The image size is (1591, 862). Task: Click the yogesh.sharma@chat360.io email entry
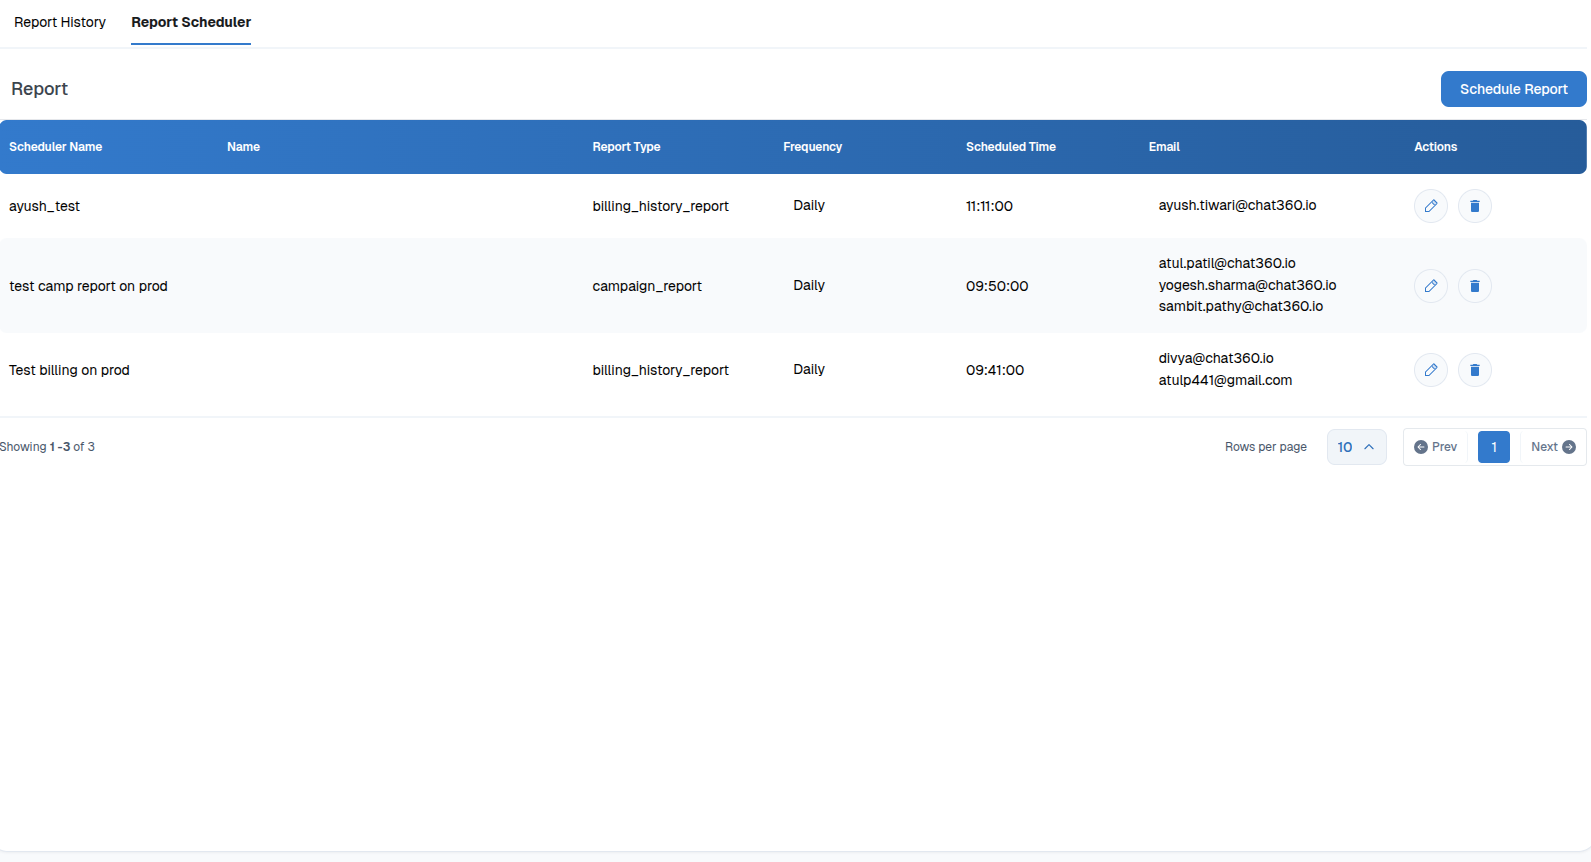pyautogui.click(x=1247, y=285)
